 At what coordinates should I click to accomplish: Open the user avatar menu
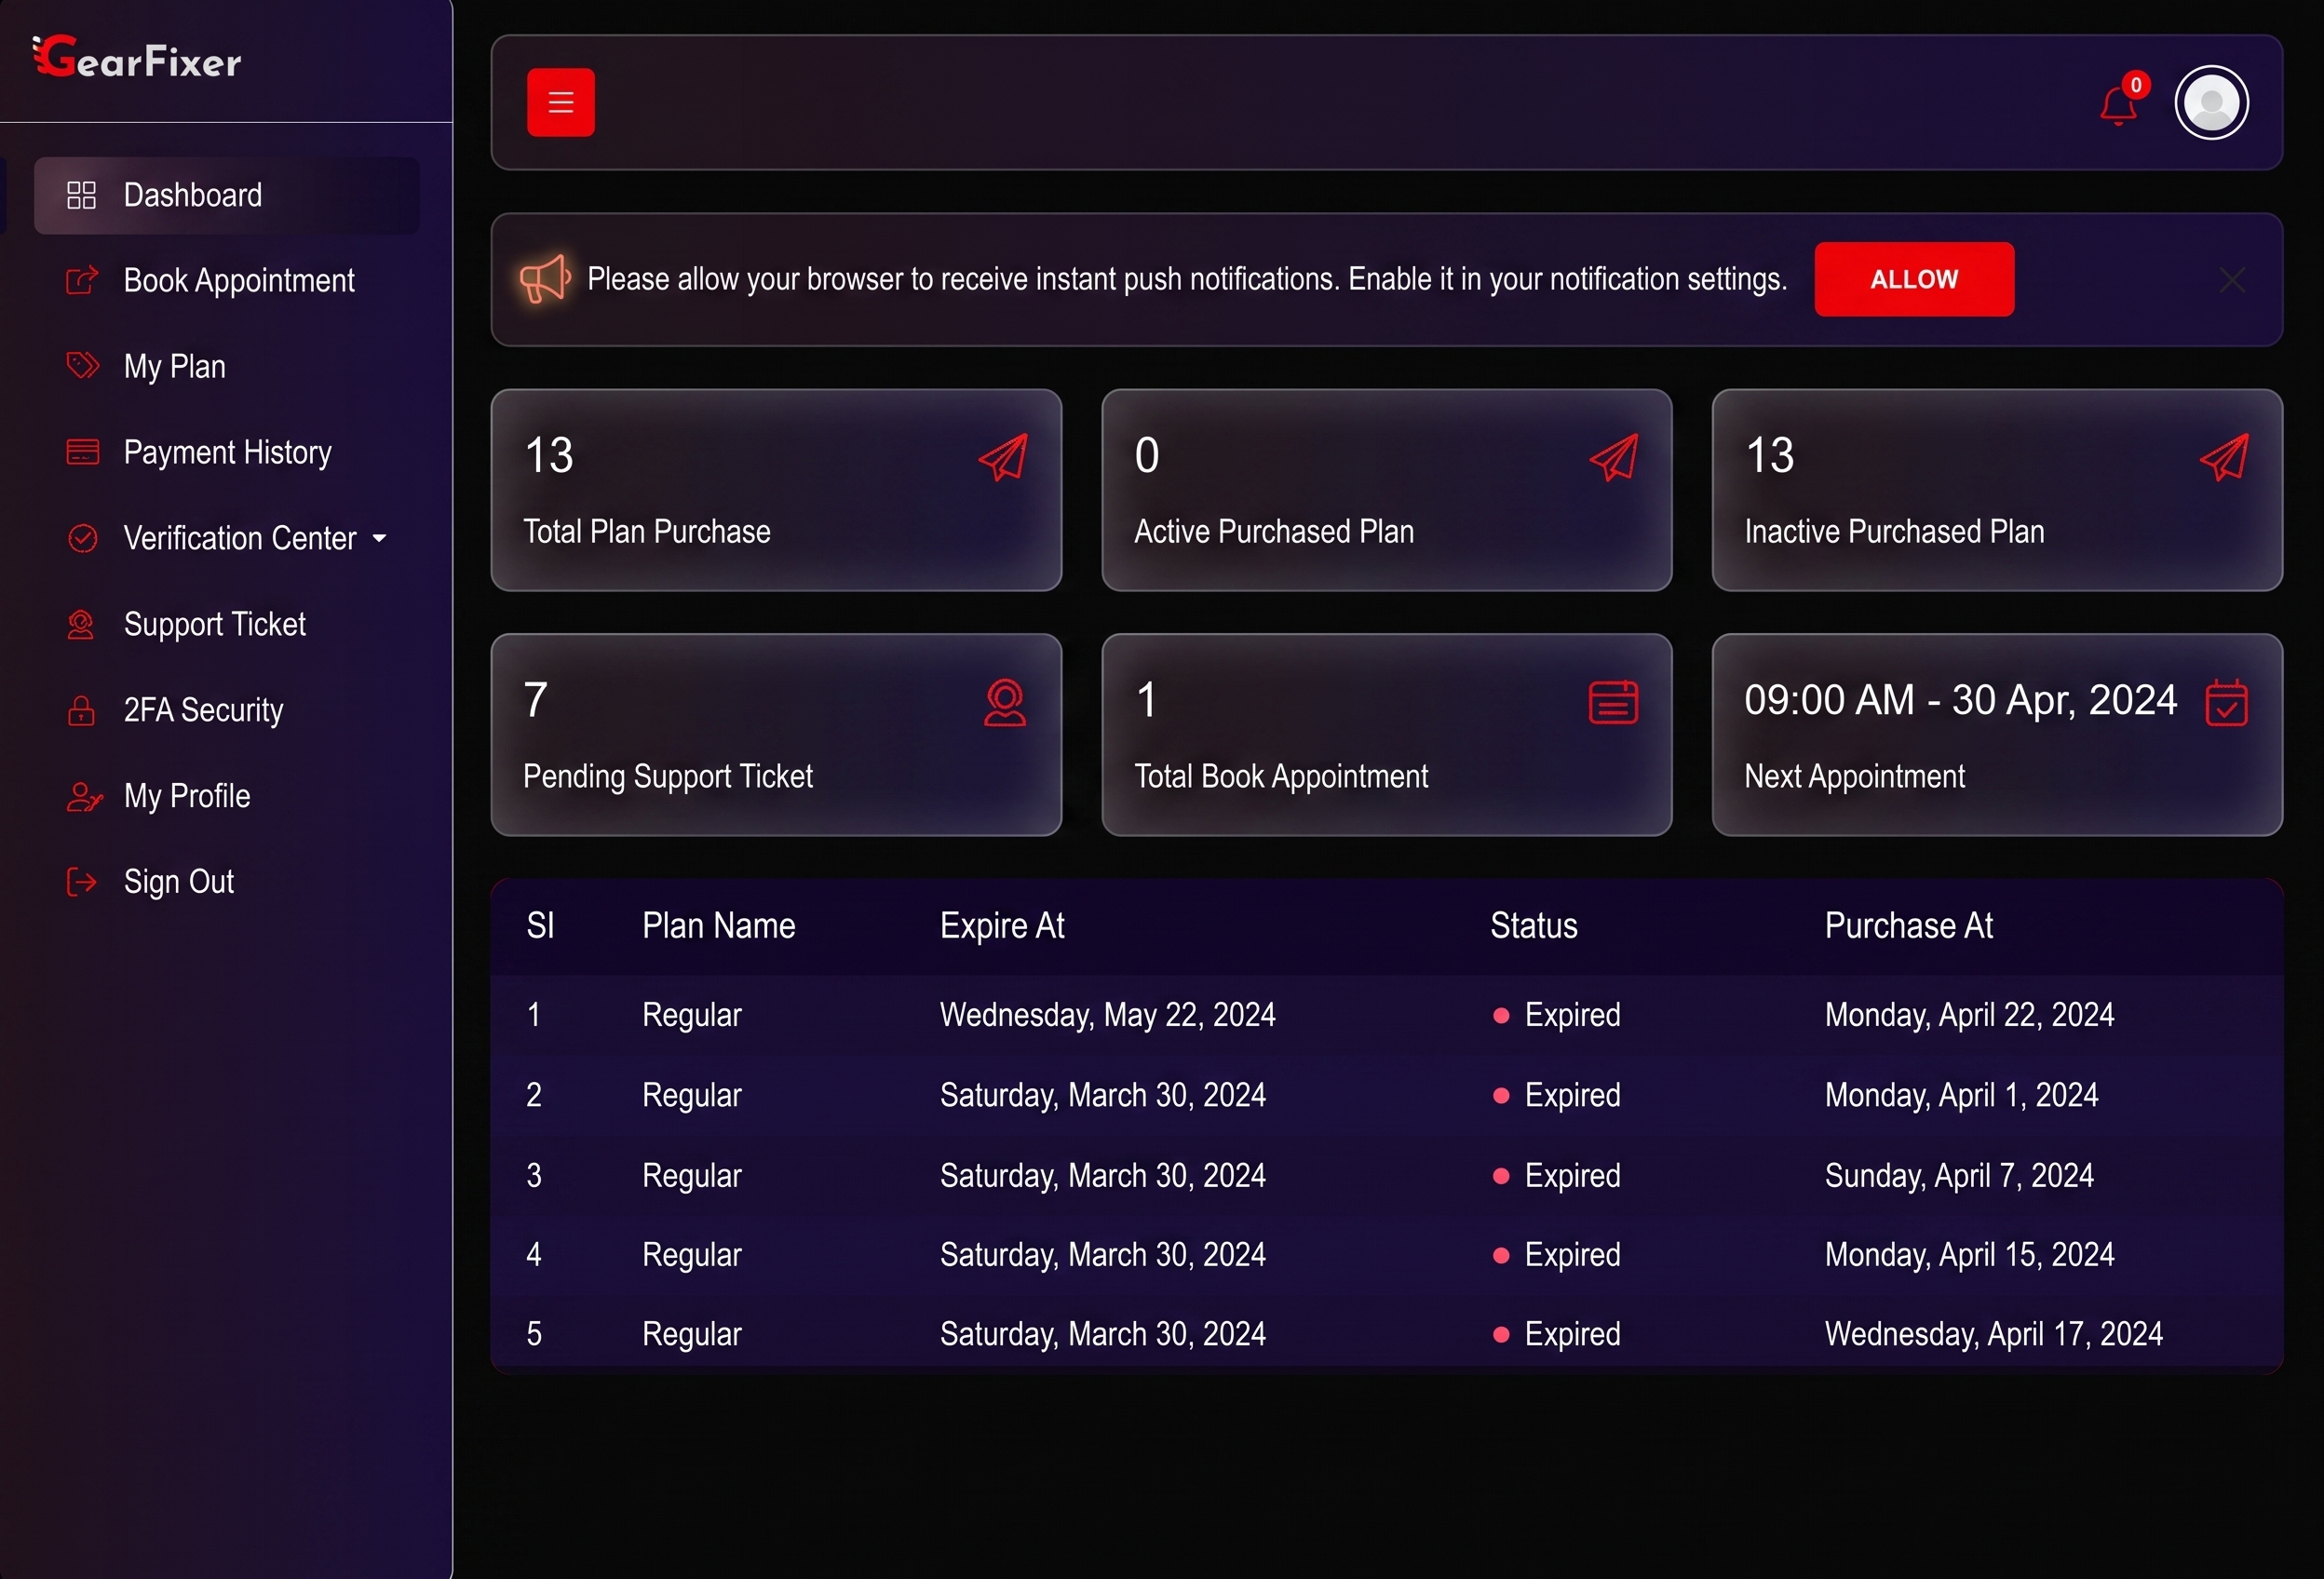(2211, 102)
